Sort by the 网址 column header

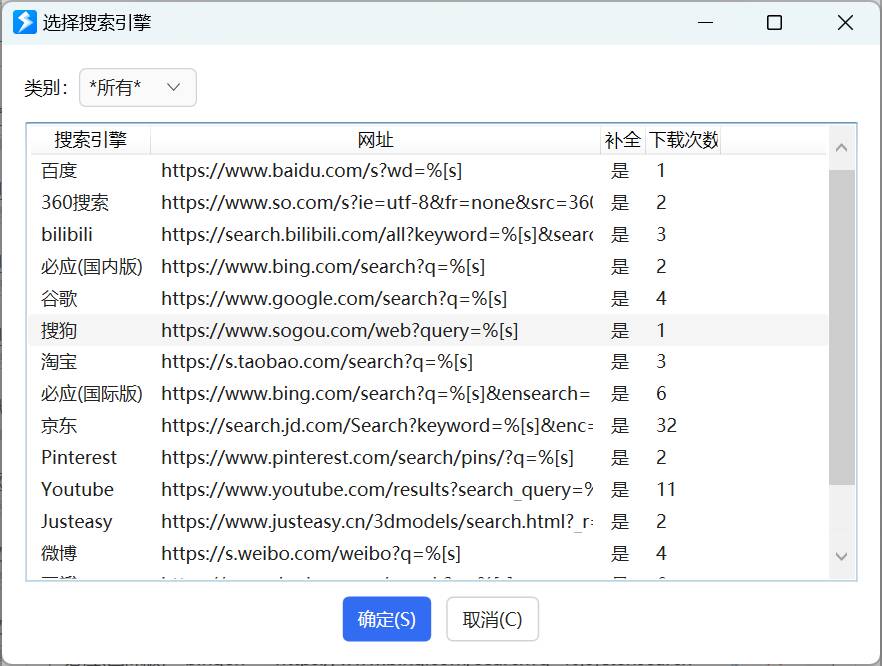[375, 140]
